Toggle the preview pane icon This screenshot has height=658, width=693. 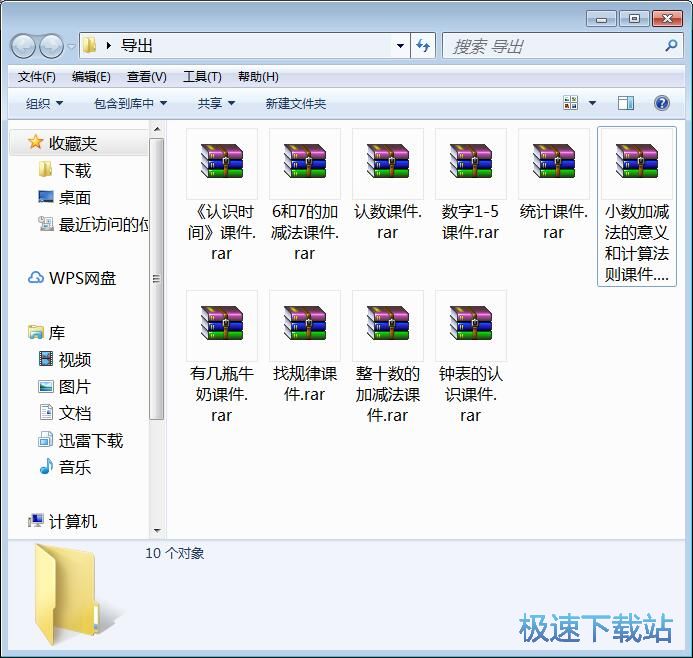pyautogui.click(x=625, y=103)
